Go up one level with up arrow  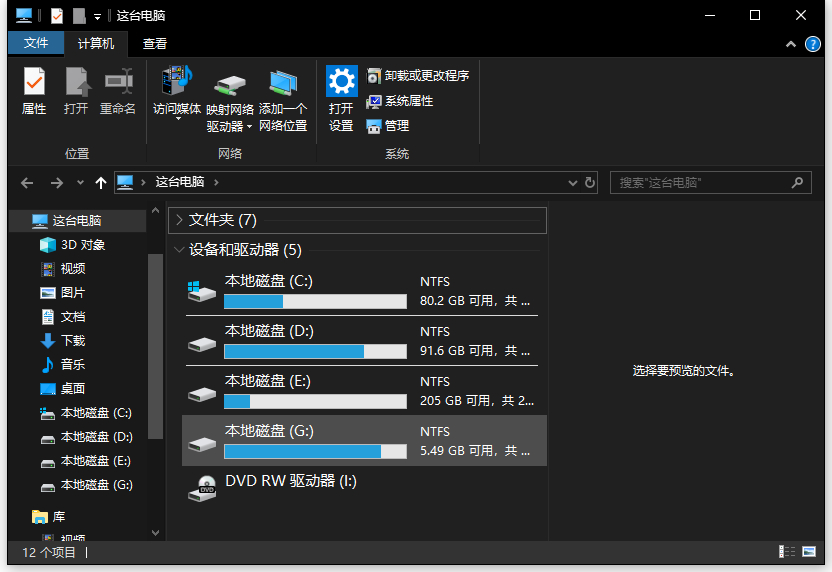(100, 183)
